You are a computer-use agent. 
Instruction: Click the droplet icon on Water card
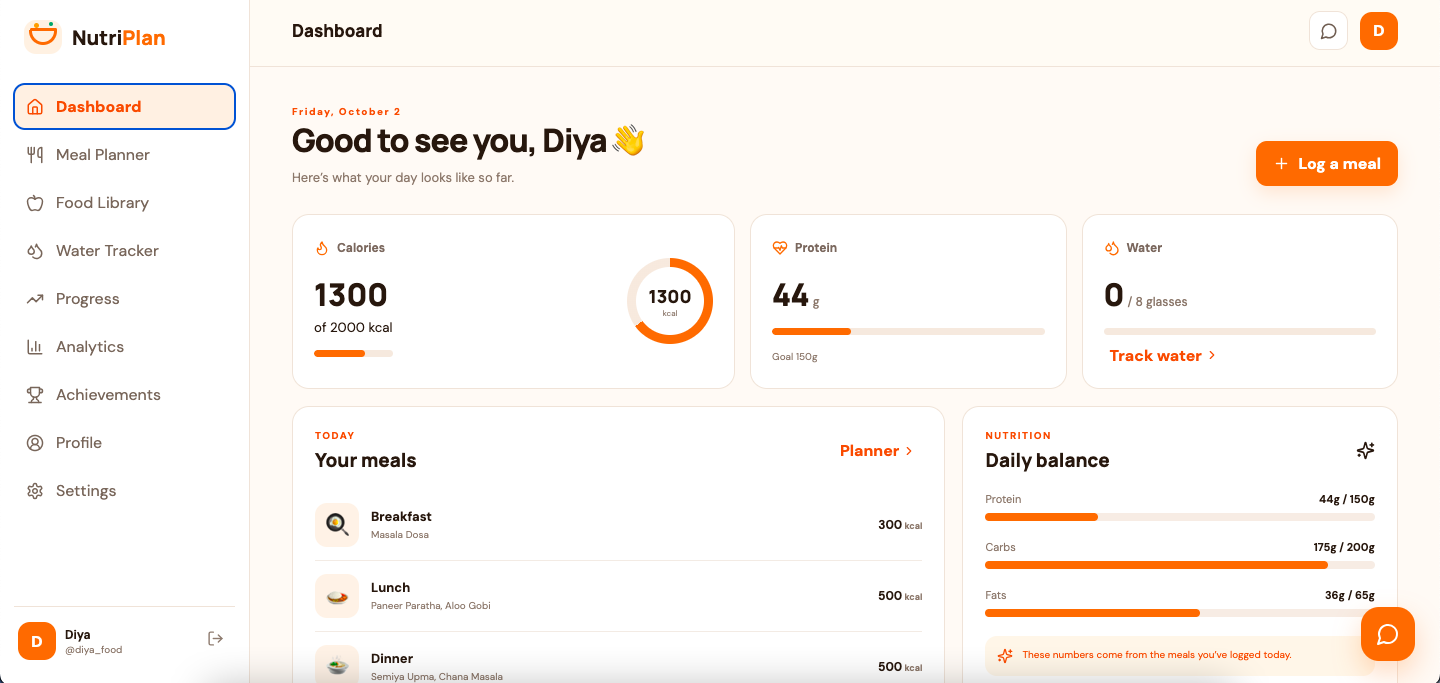point(1112,248)
